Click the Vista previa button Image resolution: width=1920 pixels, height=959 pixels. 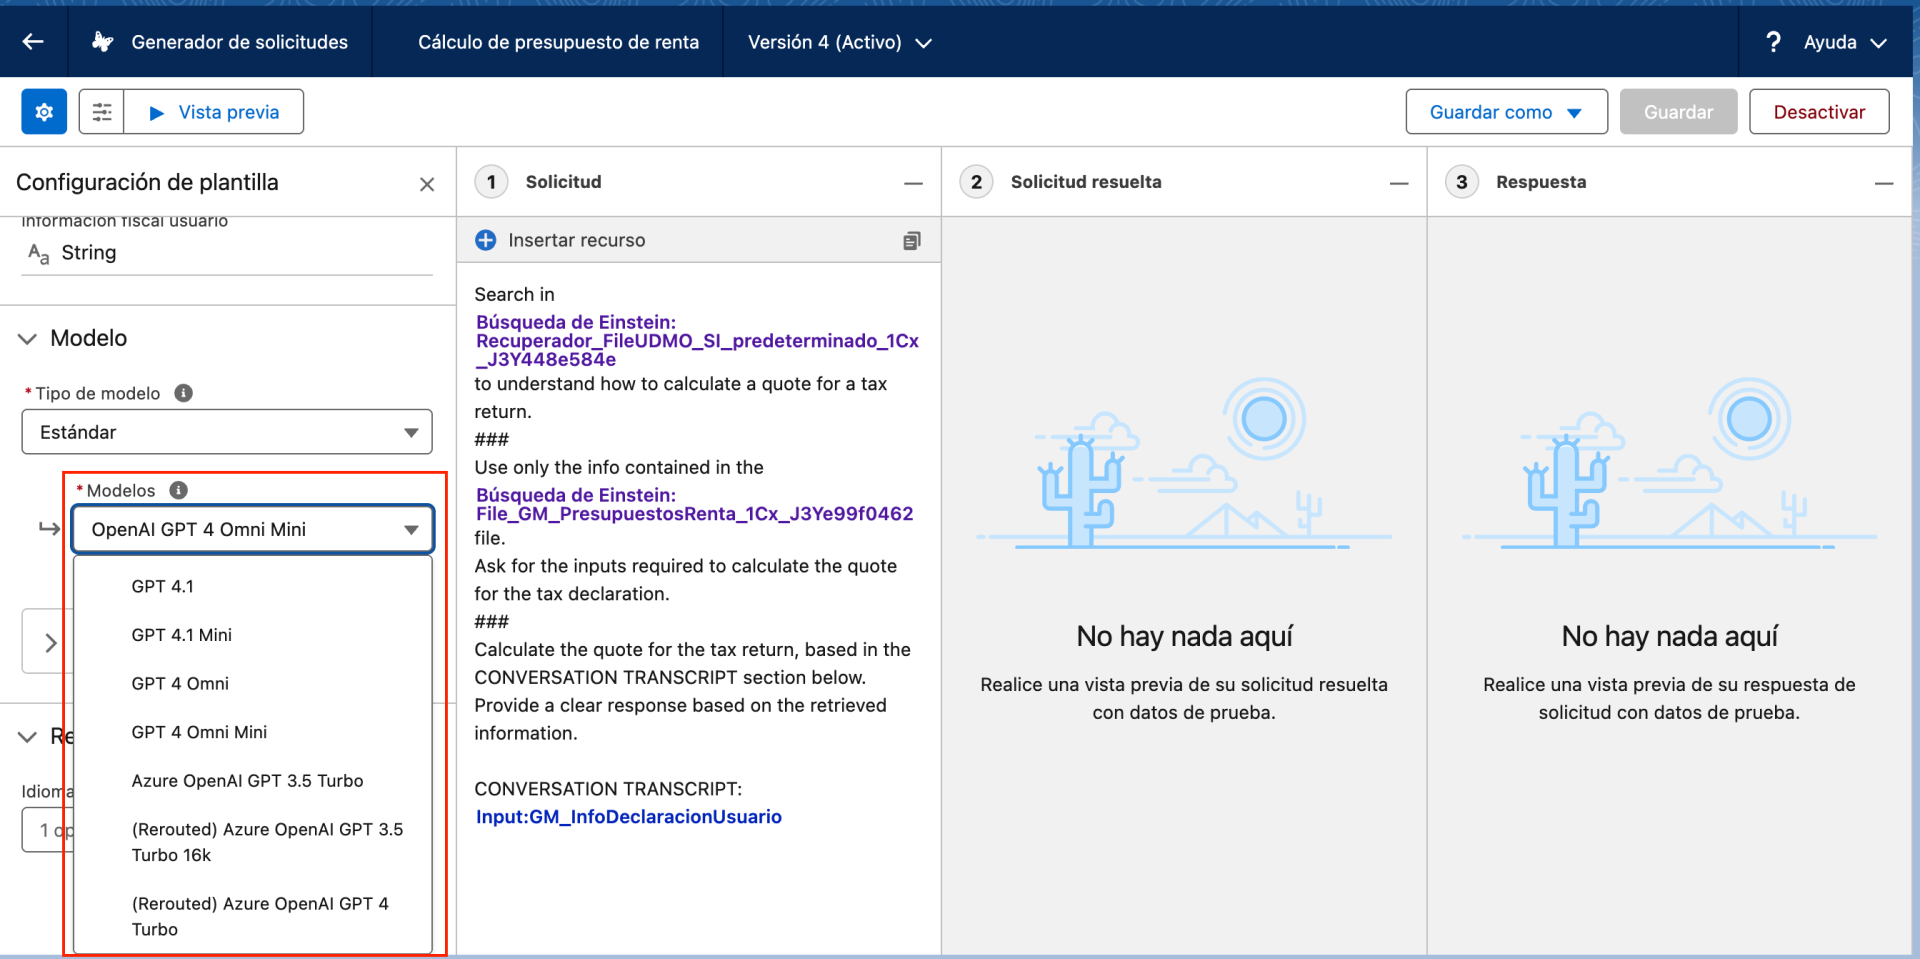[214, 112]
